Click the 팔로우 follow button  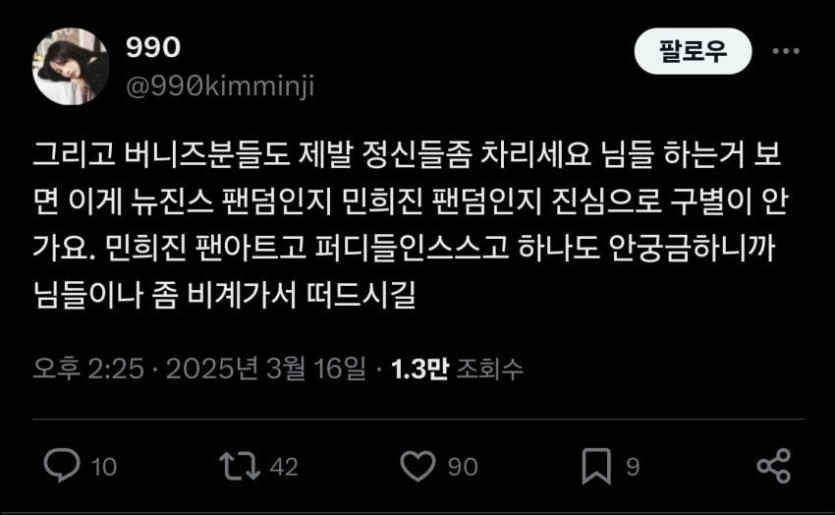tap(693, 51)
